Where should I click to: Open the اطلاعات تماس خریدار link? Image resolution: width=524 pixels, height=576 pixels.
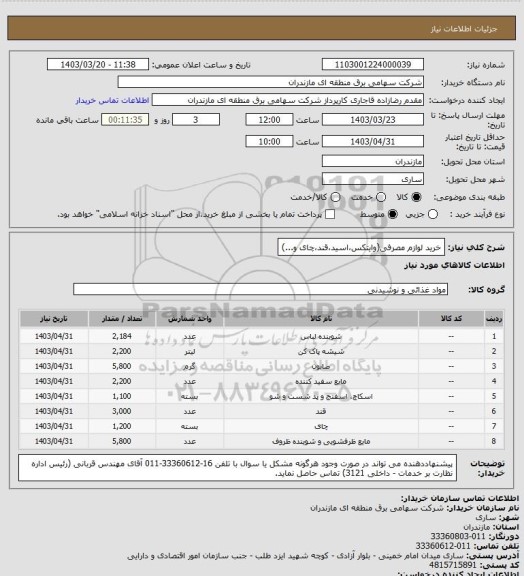pyautogui.click(x=112, y=101)
